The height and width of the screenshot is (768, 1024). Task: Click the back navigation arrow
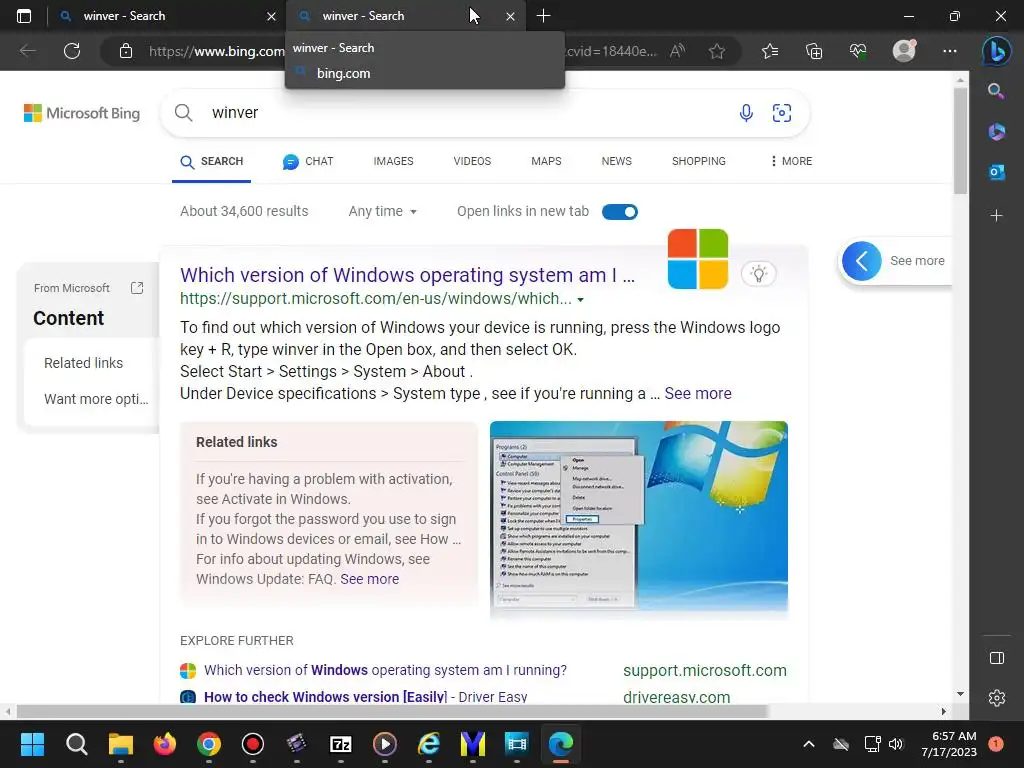(x=27, y=51)
